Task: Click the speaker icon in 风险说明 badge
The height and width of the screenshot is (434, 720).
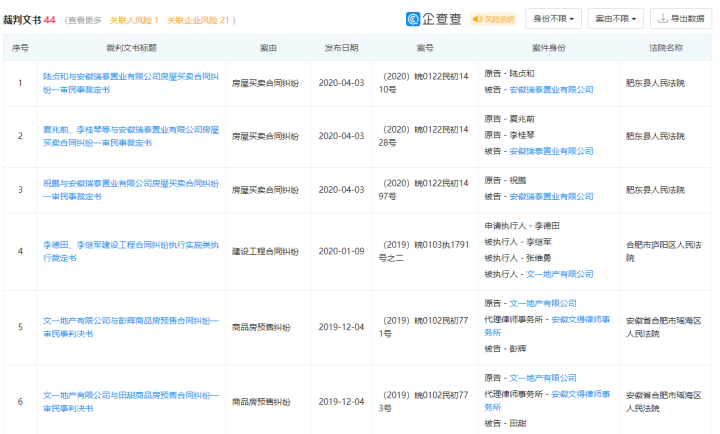Action: [x=478, y=19]
